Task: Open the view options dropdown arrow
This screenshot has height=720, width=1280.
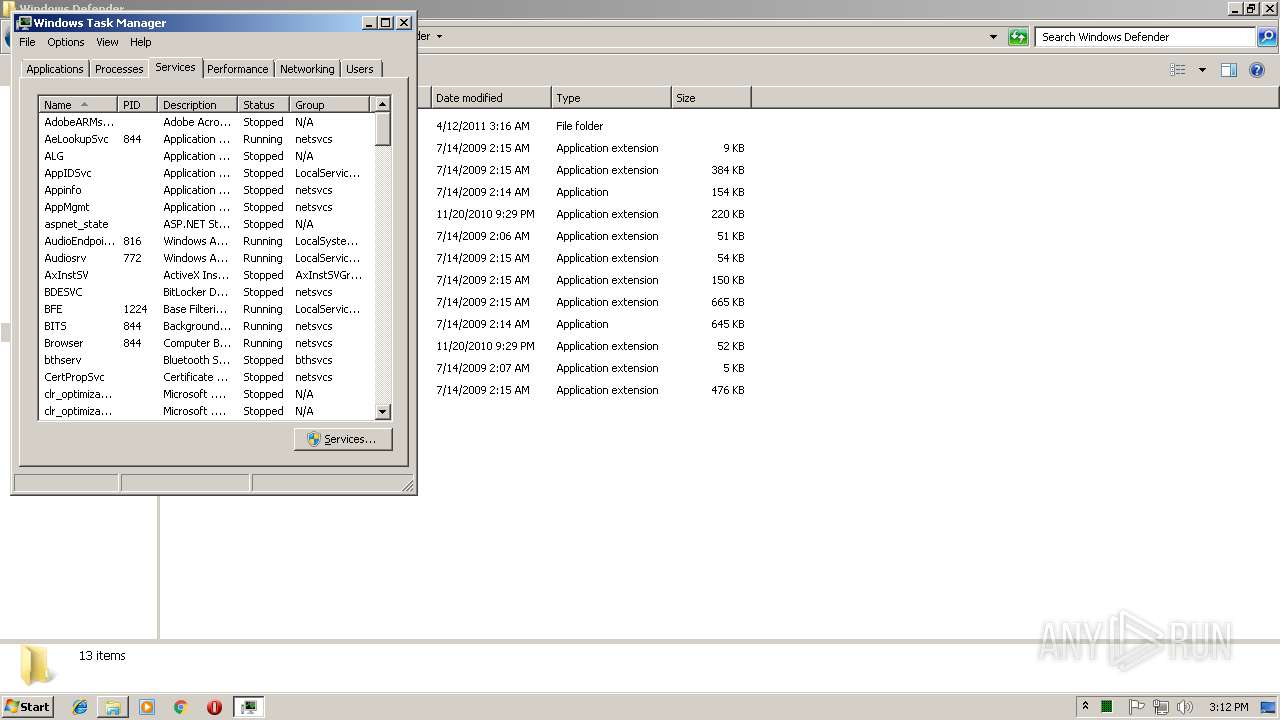Action: tap(1202, 70)
